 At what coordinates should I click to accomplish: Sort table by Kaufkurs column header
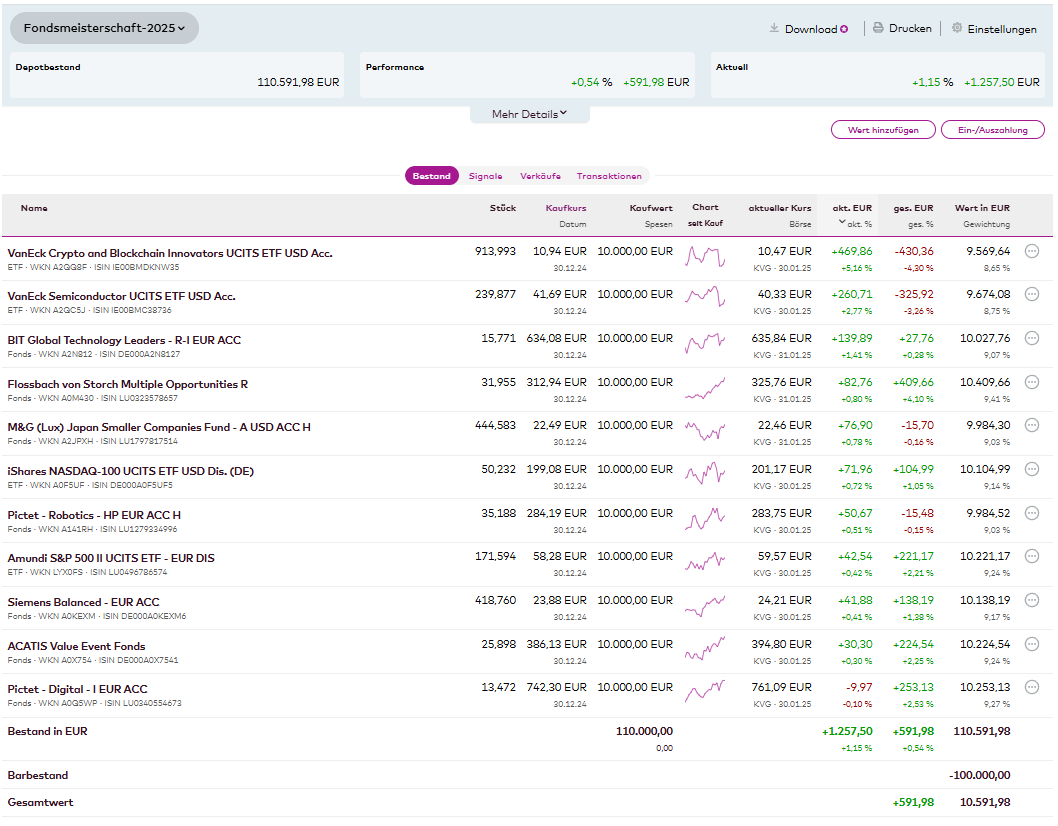(565, 208)
